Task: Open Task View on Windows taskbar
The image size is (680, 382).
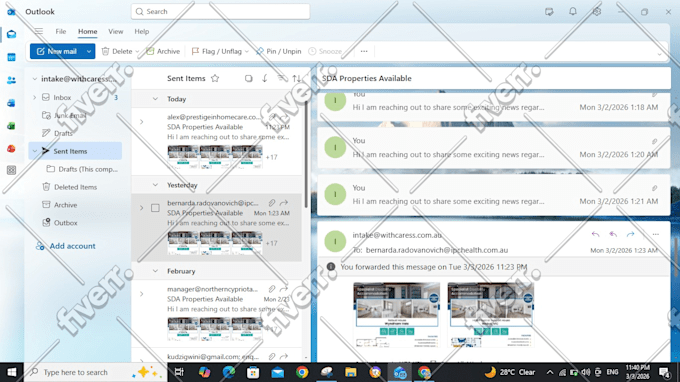Action: coord(179,372)
